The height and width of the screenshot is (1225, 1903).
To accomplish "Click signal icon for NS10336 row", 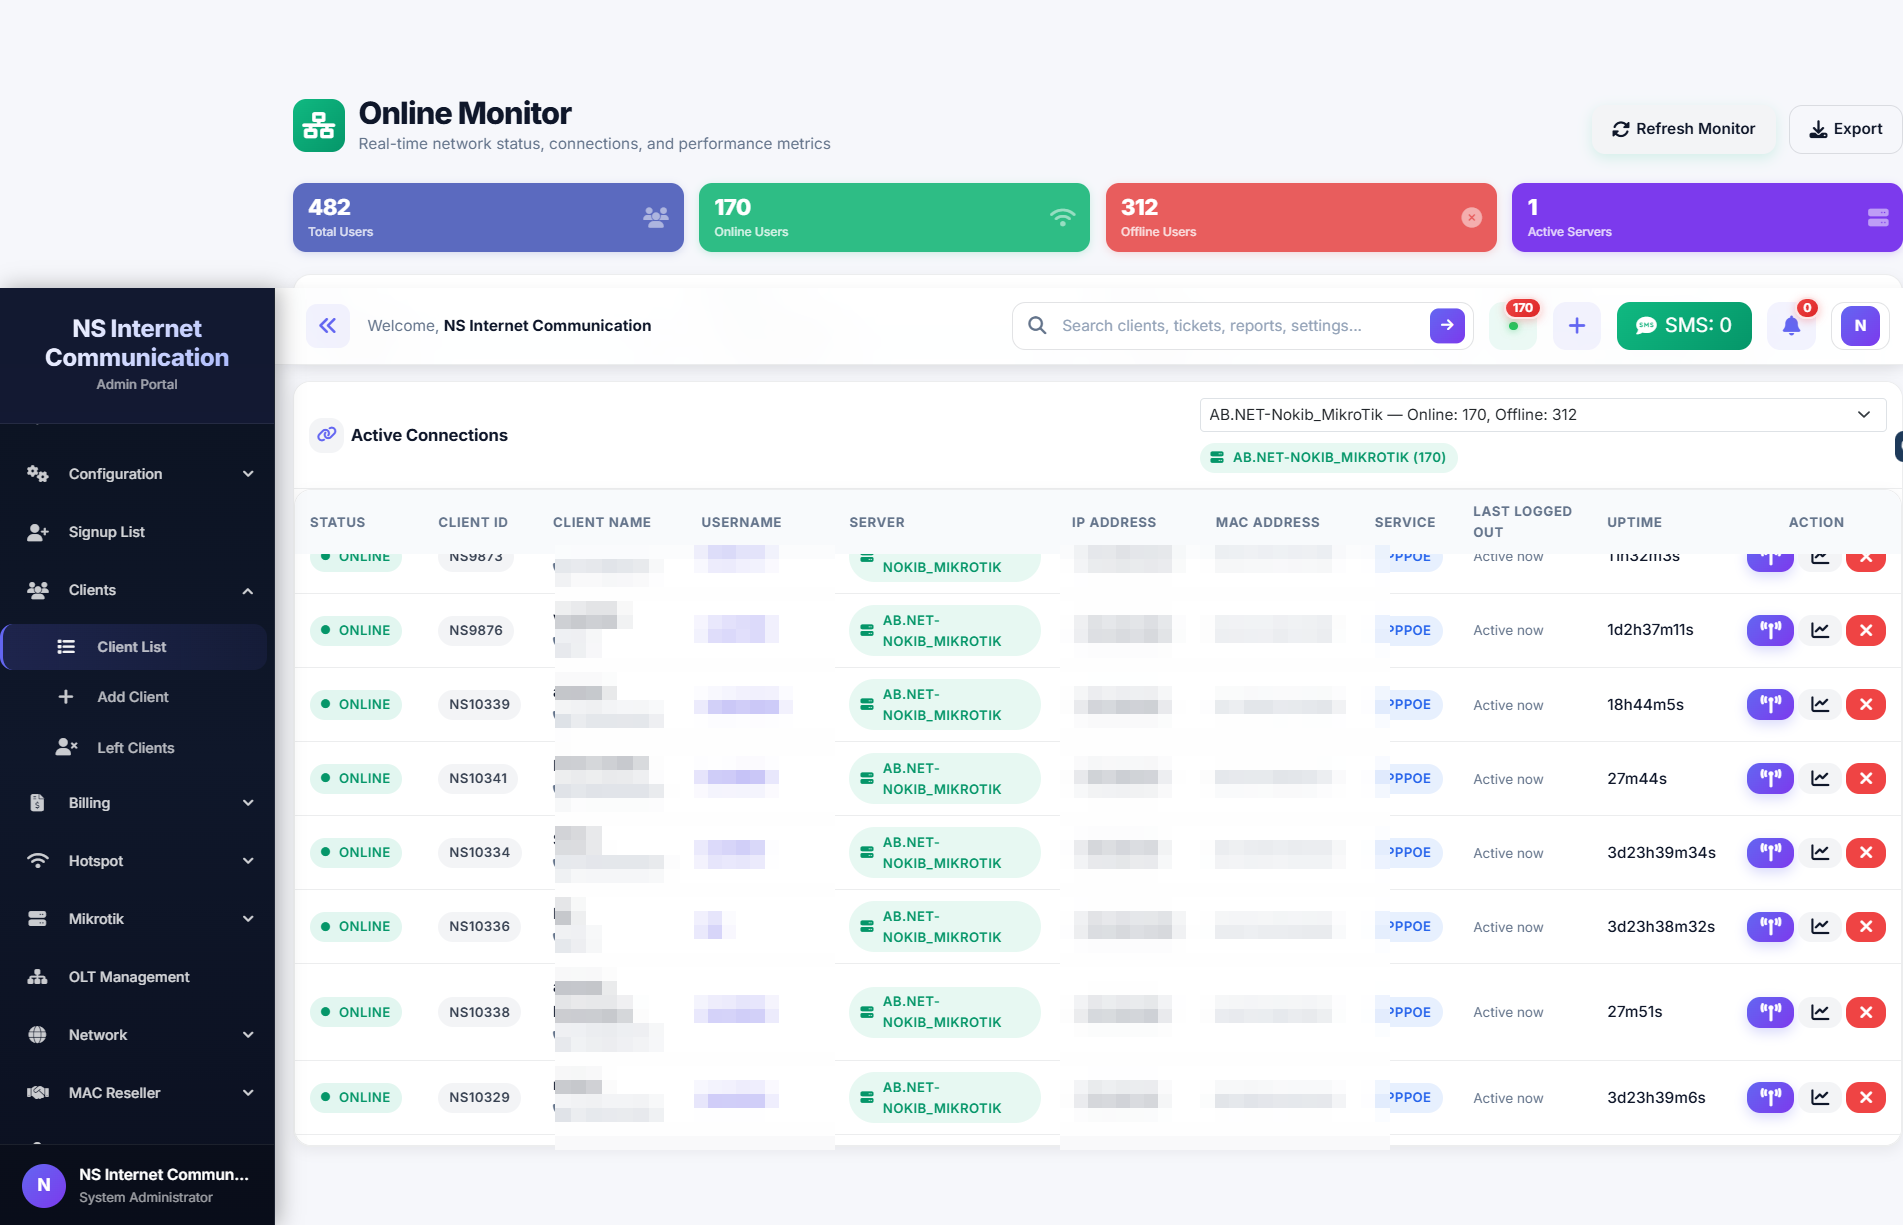I will (1770, 926).
